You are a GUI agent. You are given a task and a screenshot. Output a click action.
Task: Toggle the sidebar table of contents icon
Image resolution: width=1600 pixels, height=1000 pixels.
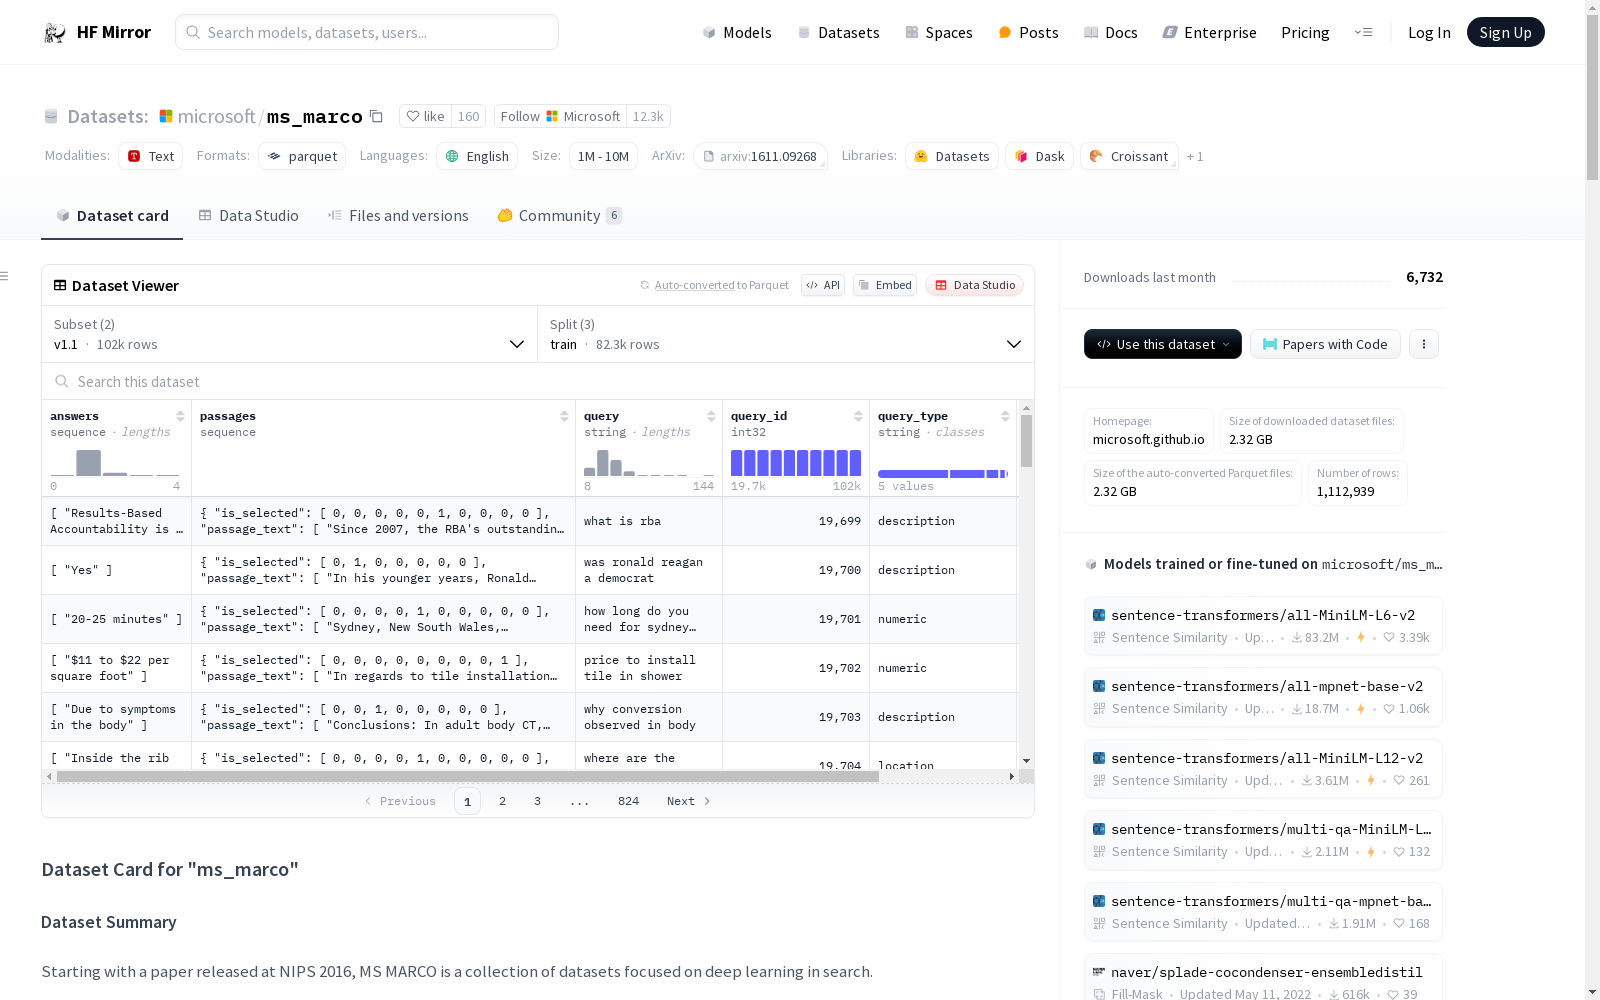(4, 276)
